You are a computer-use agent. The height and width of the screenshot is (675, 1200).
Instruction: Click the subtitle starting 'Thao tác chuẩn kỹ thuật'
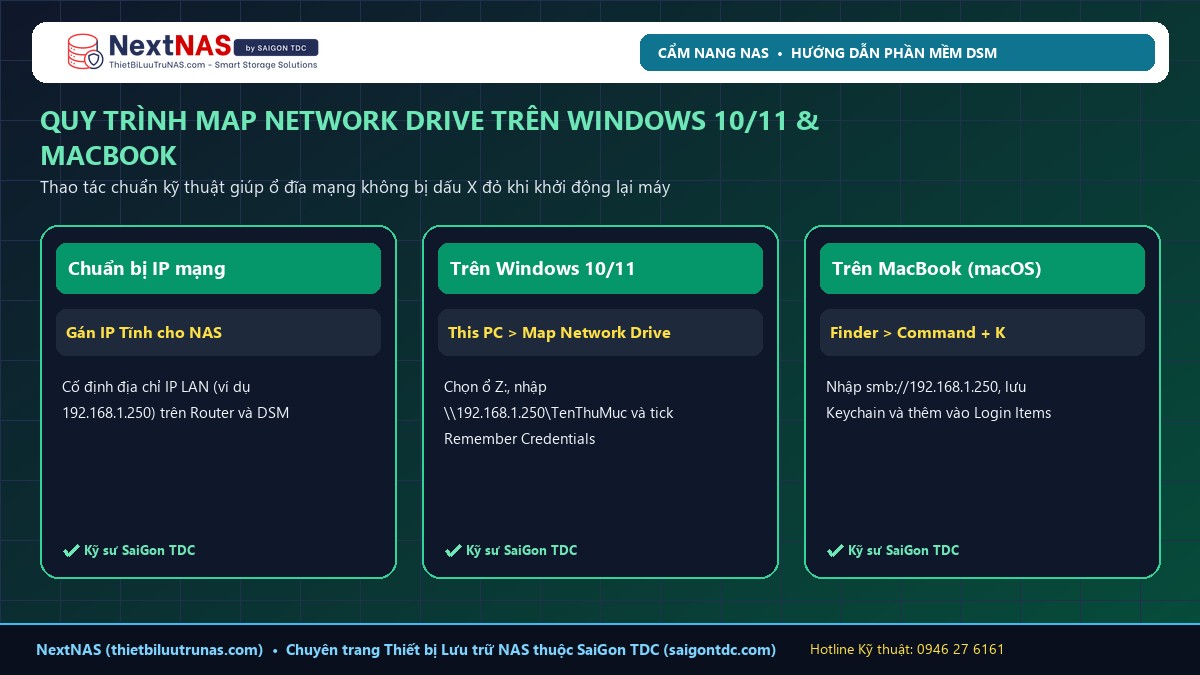(x=355, y=187)
